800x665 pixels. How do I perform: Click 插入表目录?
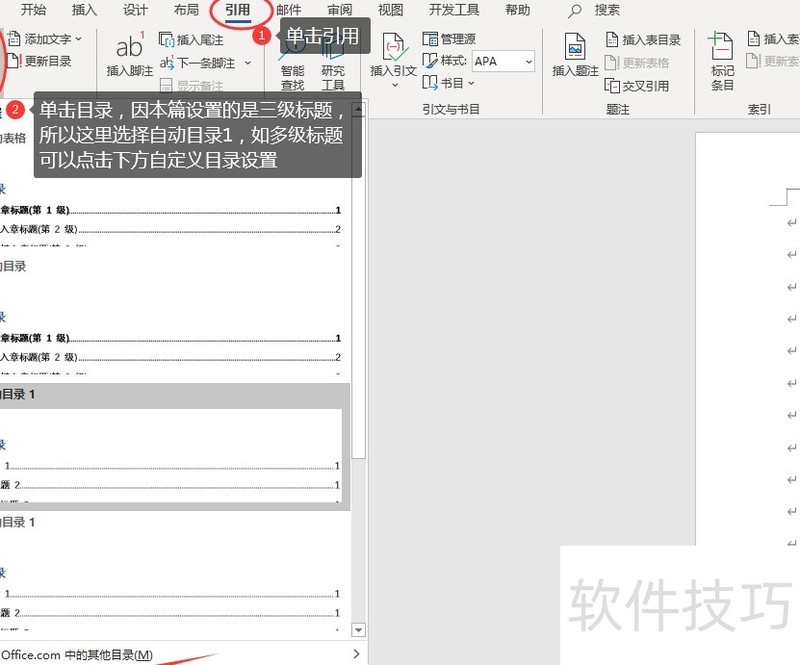643,40
